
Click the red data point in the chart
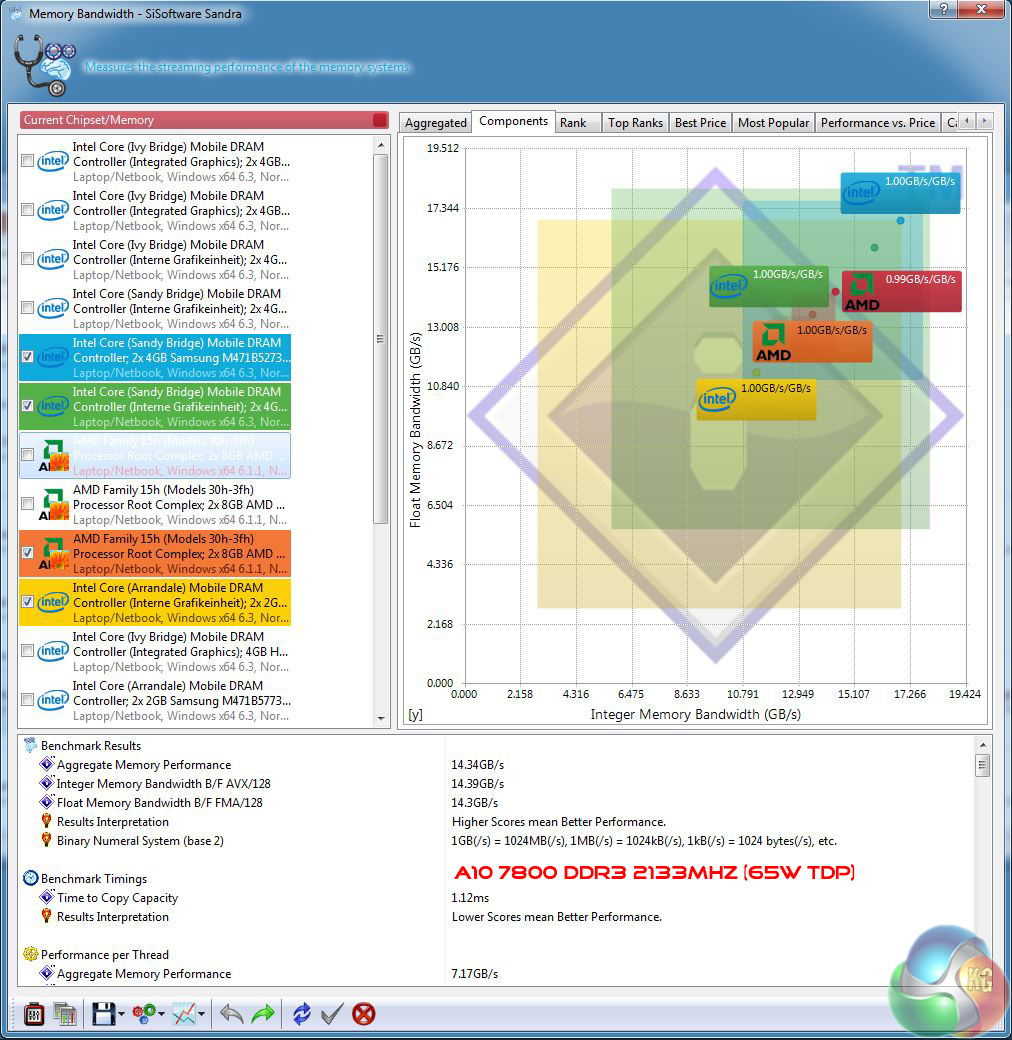click(835, 292)
